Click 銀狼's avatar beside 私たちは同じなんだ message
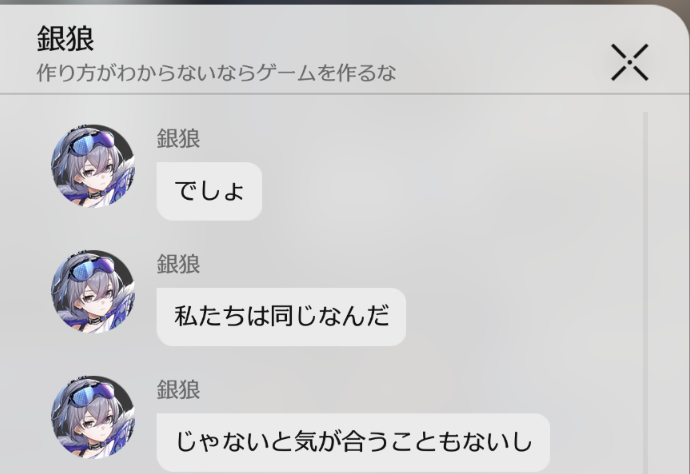Image resolution: width=690 pixels, height=474 pixels. pyautogui.click(x=93, y=291)
